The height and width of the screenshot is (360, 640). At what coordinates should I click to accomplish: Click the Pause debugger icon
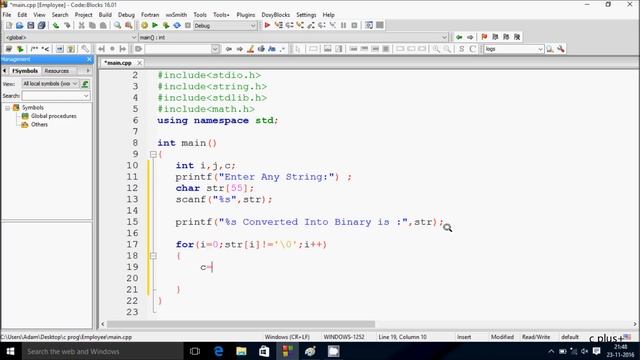344,25
